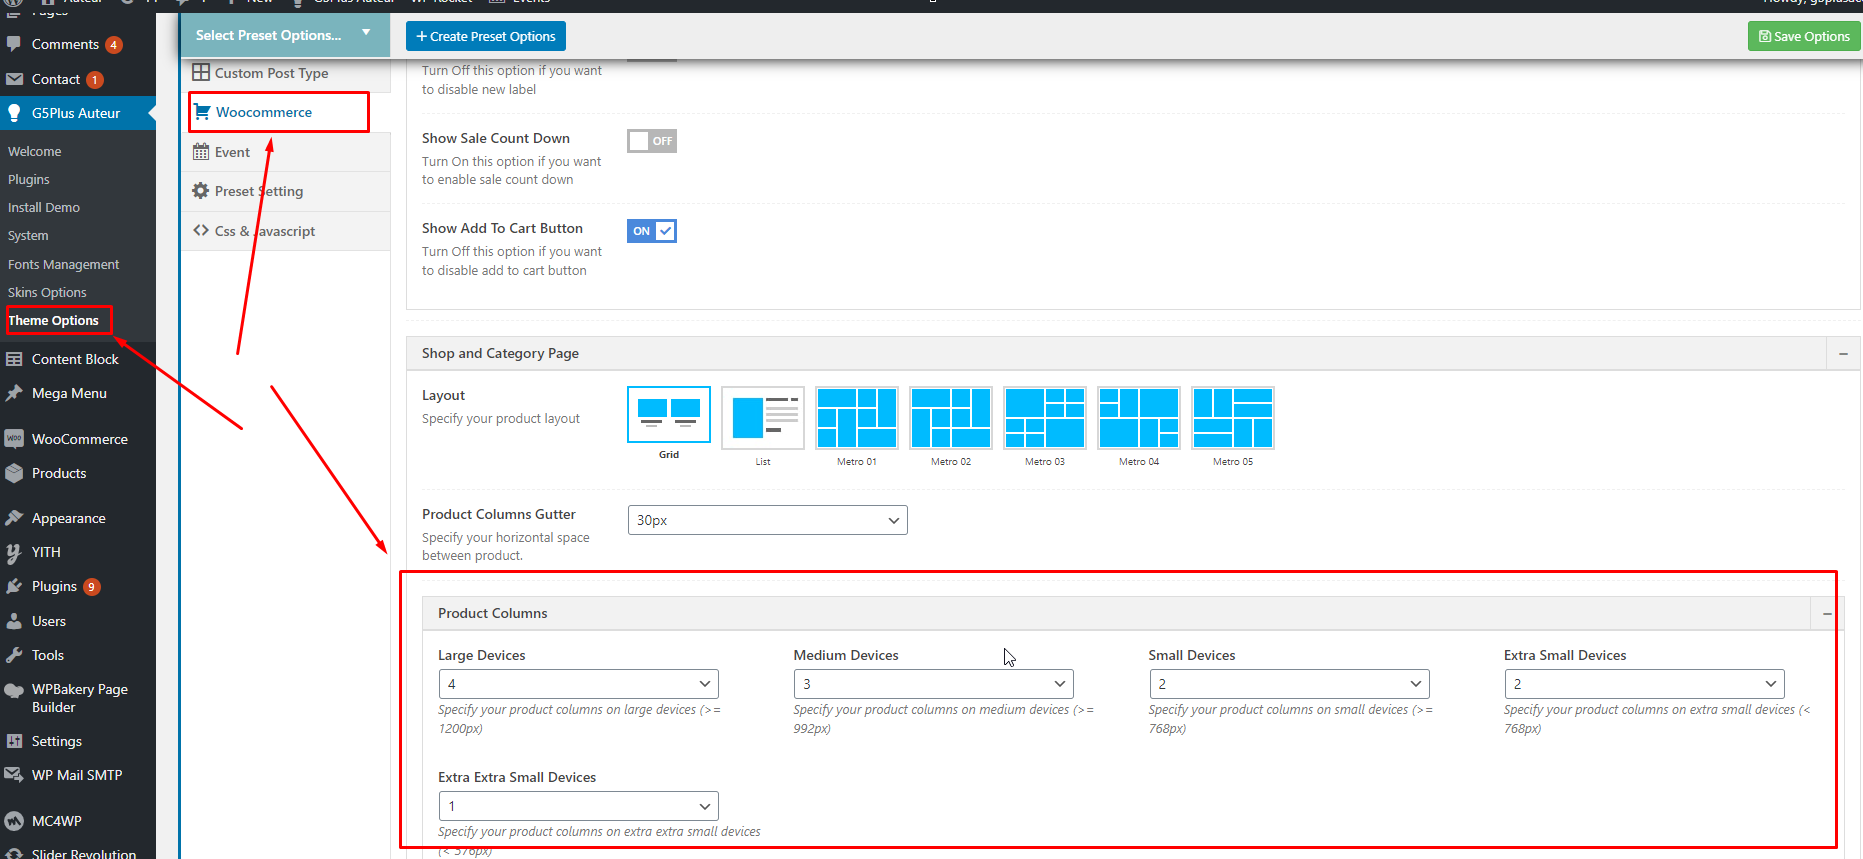Pick the Metro 05 layout thumbnail

(1233, 418)
